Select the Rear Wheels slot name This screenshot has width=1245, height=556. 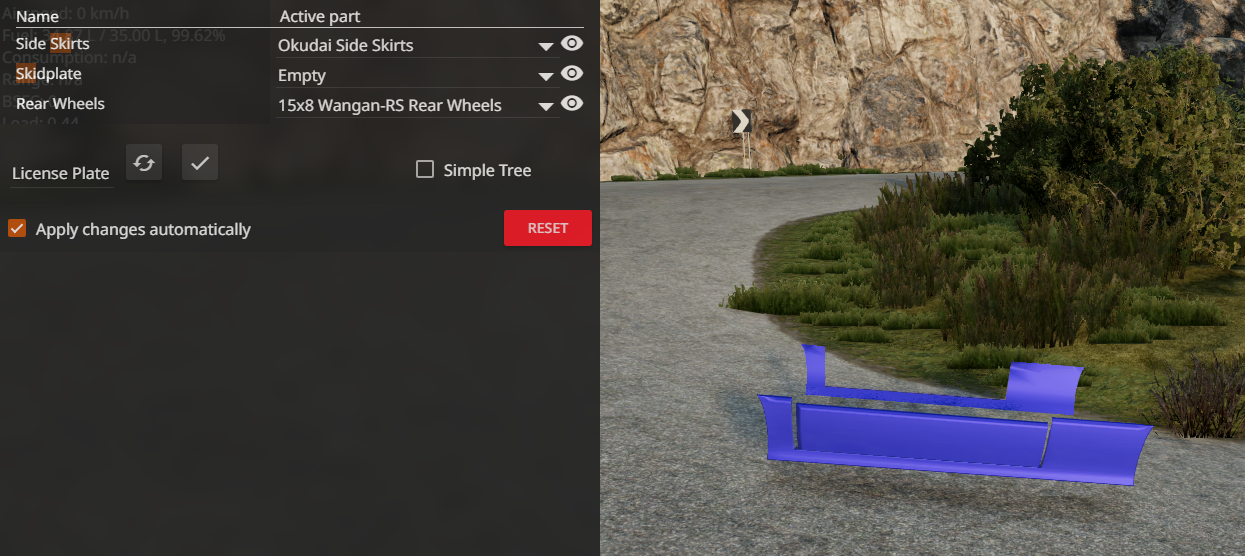tap(60, 103)
